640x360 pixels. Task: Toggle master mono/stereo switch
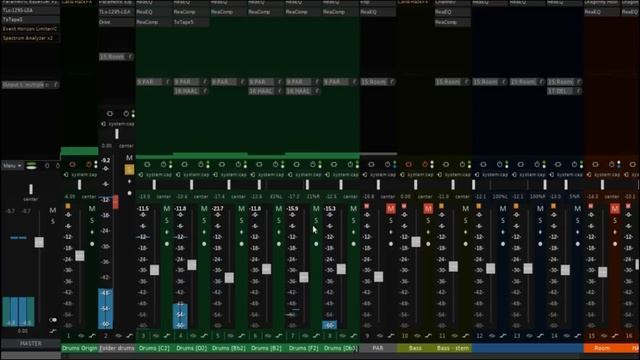(53, 320)
